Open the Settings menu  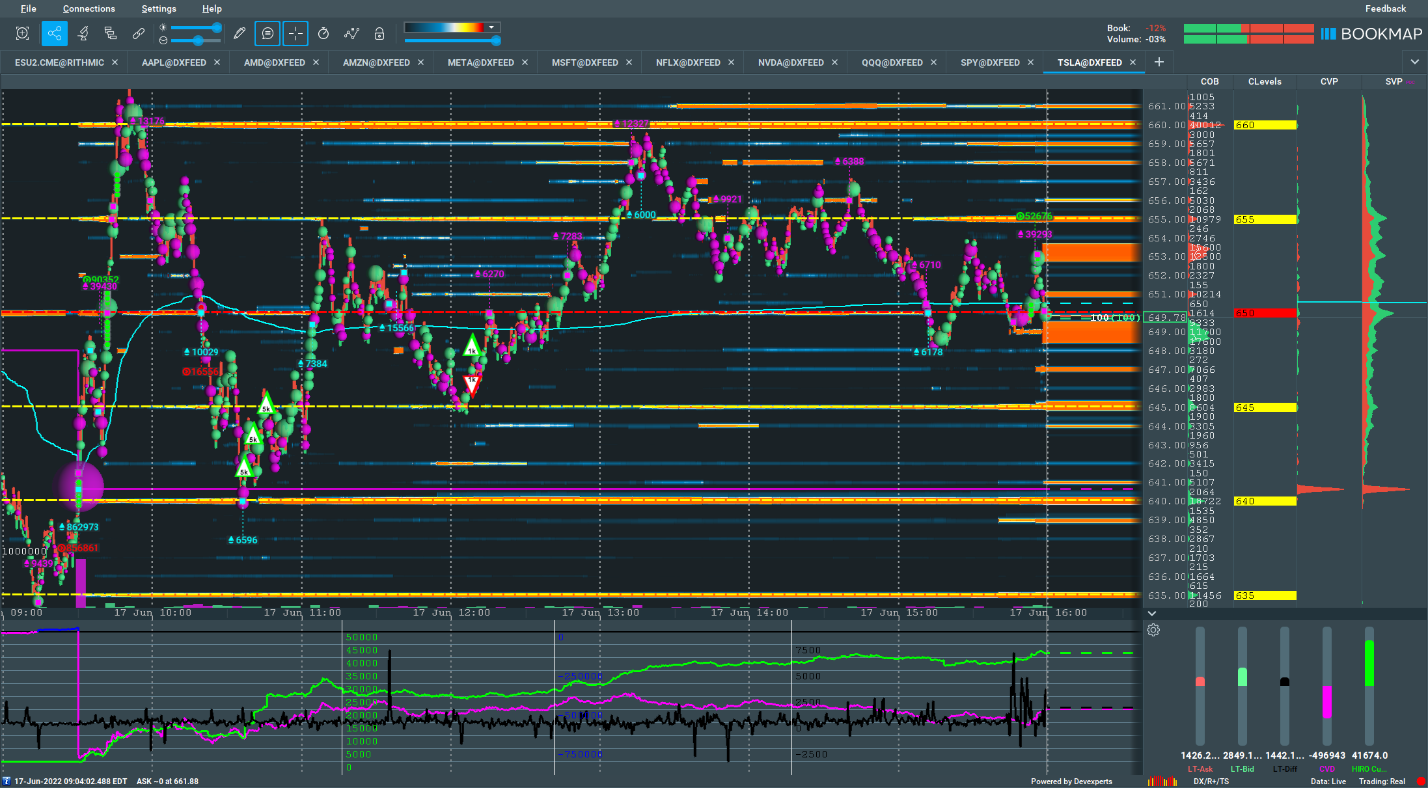(x=159, y=8)
